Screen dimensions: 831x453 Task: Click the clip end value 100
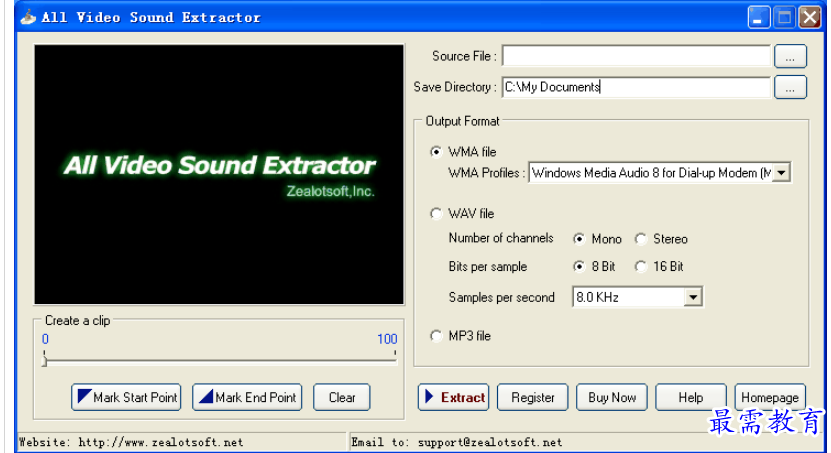click(x=387, y=339)
